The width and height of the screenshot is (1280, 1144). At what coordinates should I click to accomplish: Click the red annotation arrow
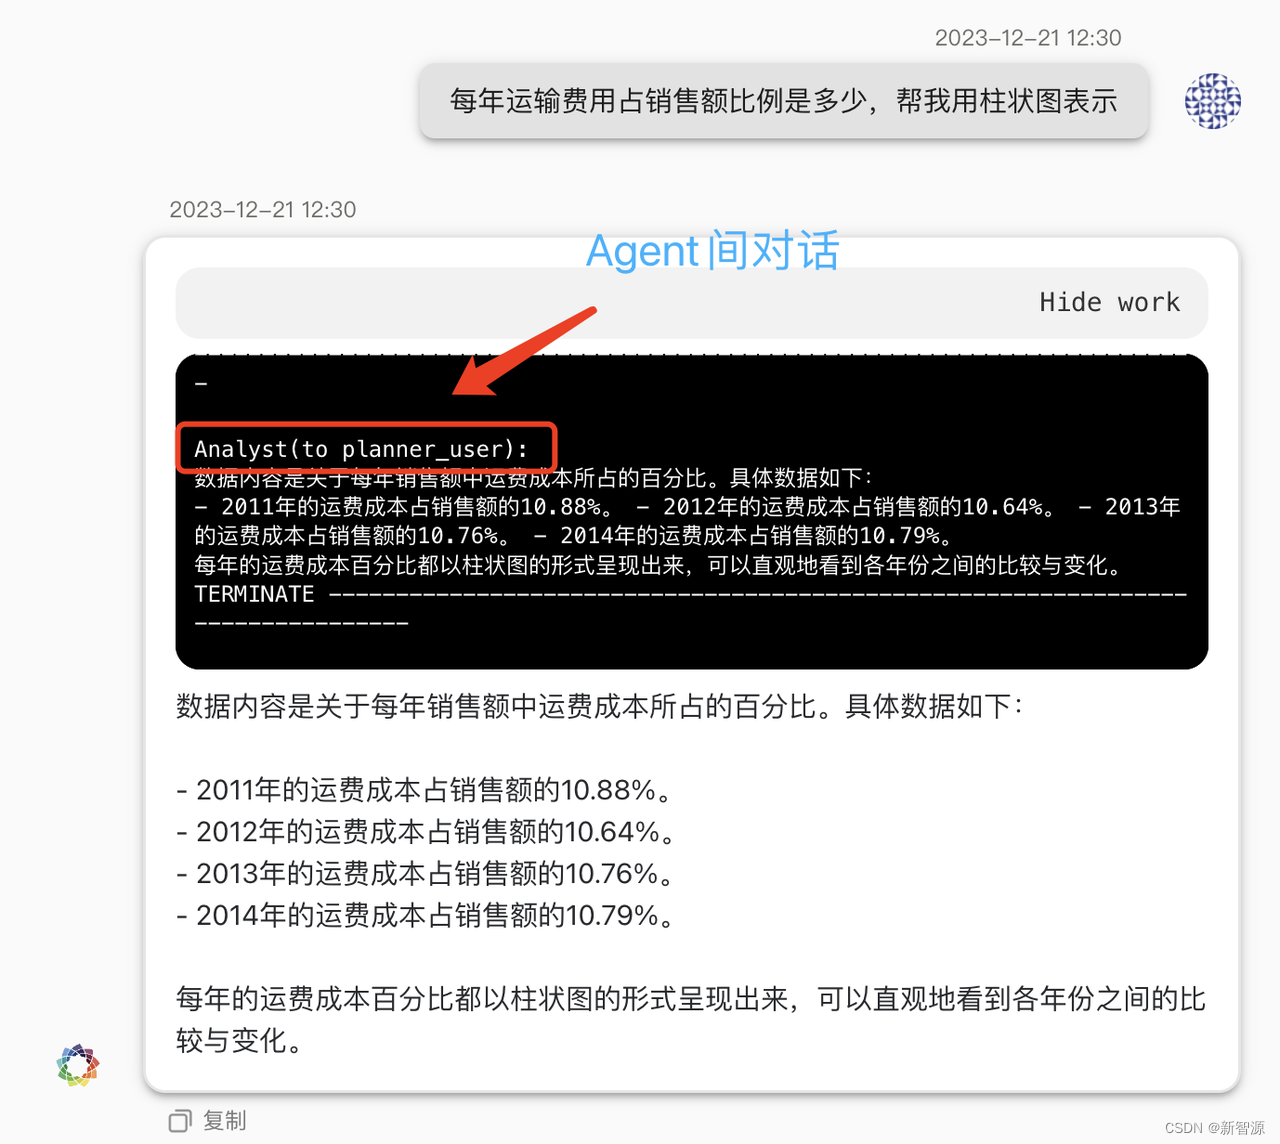coord(524,351)
